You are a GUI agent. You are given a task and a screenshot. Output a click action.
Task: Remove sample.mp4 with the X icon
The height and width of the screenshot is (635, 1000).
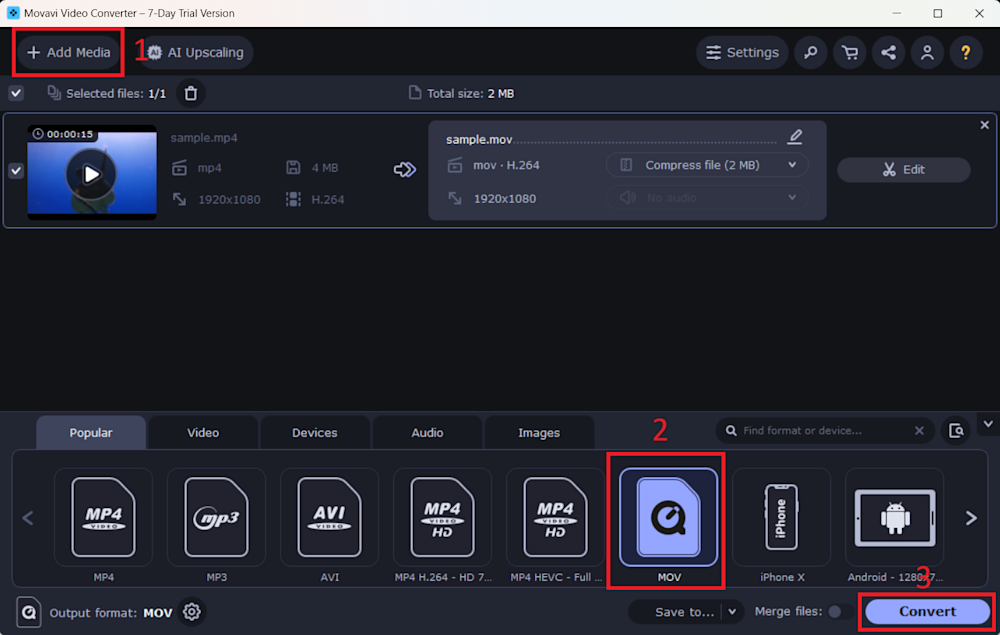[x=985, y=125]
